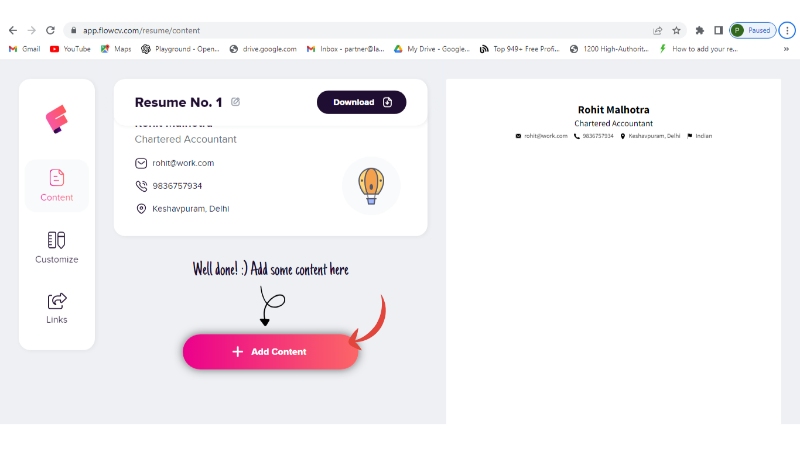Click the edit icon beside Resume No. 1
The height and width of the screenshot is (449, 800).
[236, 102]
